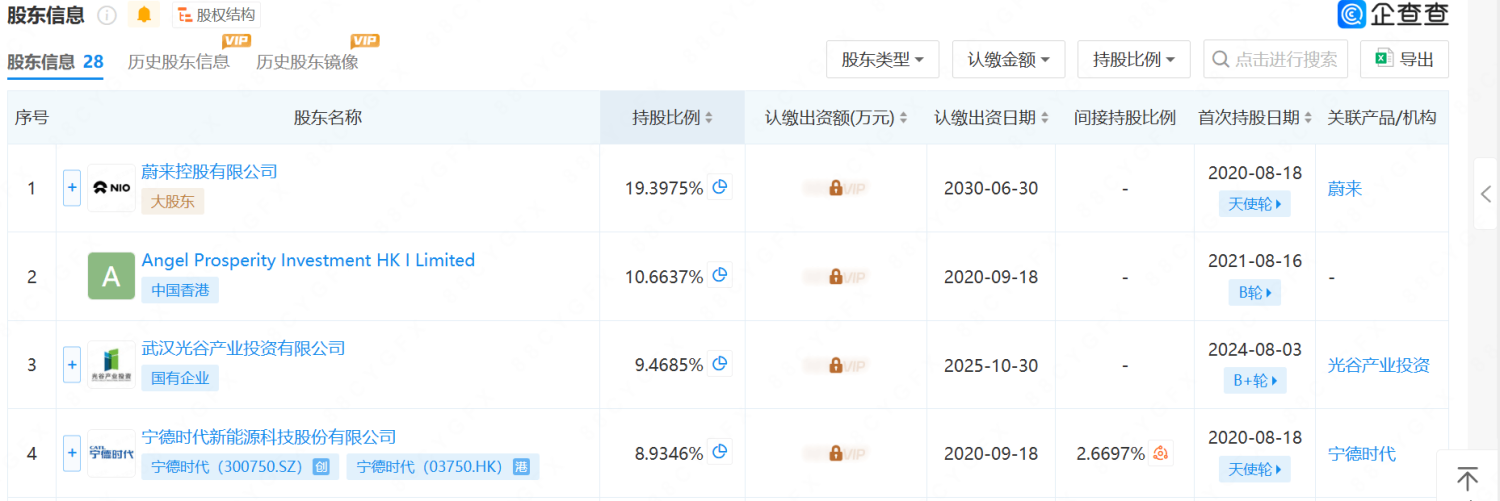Image resolution: width=1500 pixels, height=501 pixels.
Task: Expand the 蔚来控股有限公司 shareholder row
Action: click(x=72, y=188)
